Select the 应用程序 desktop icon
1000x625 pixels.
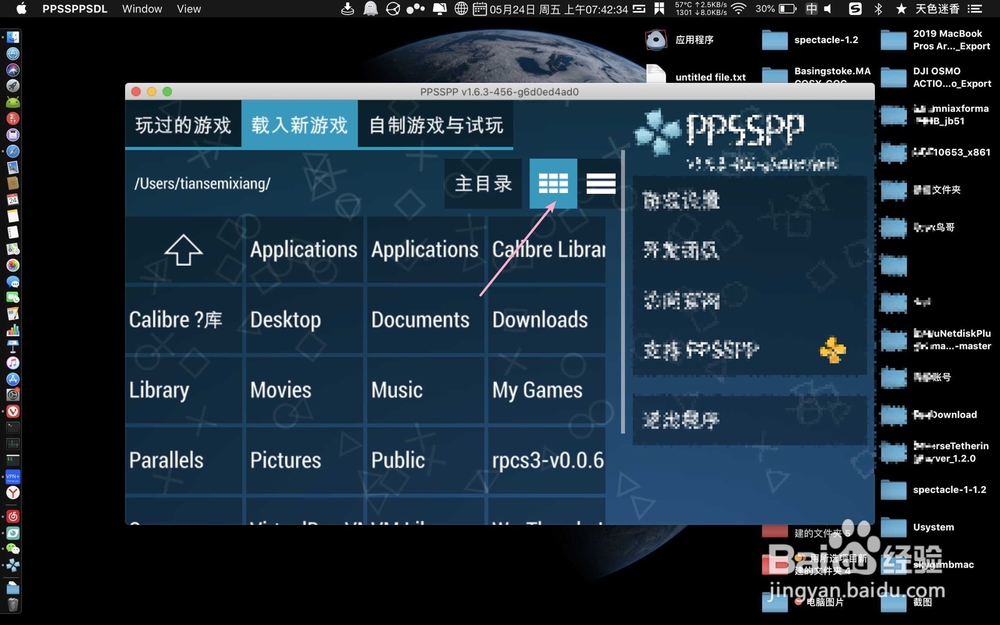[x=679, y=40]
